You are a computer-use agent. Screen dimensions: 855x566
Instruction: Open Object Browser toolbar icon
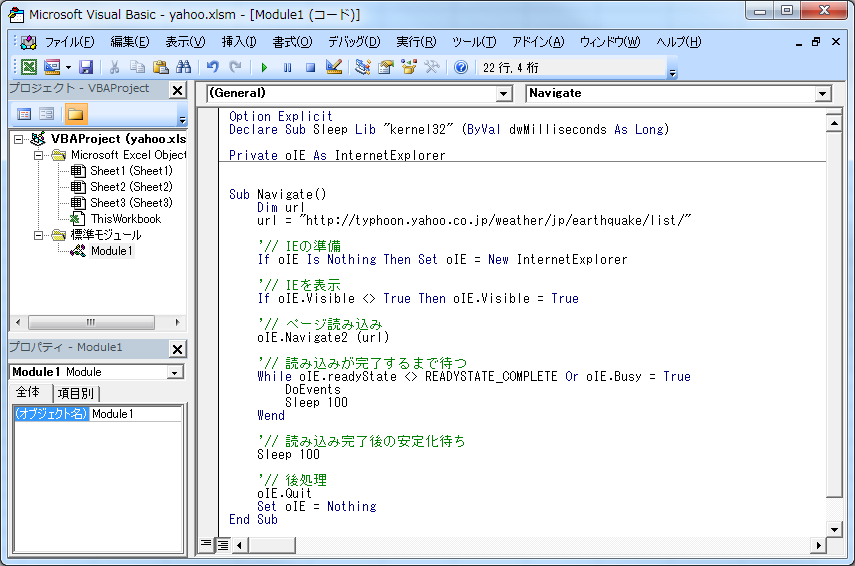pyautogui.click(x=408, y=67)
